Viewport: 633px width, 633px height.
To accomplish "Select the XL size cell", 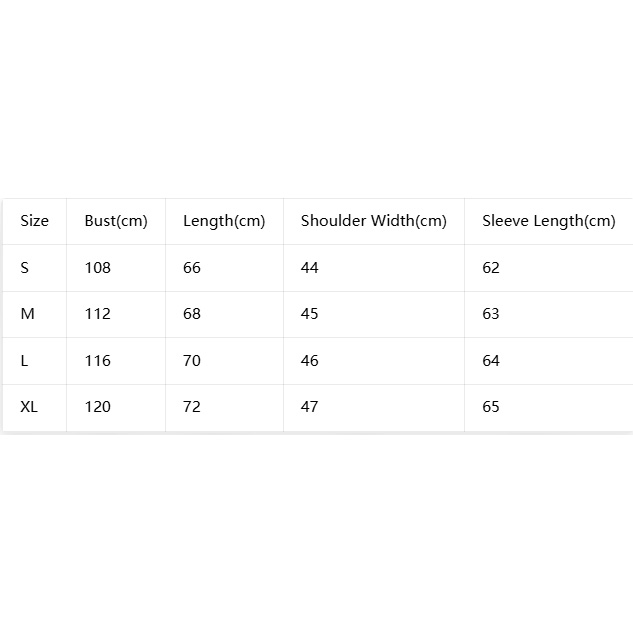I will tap(29, 407).
